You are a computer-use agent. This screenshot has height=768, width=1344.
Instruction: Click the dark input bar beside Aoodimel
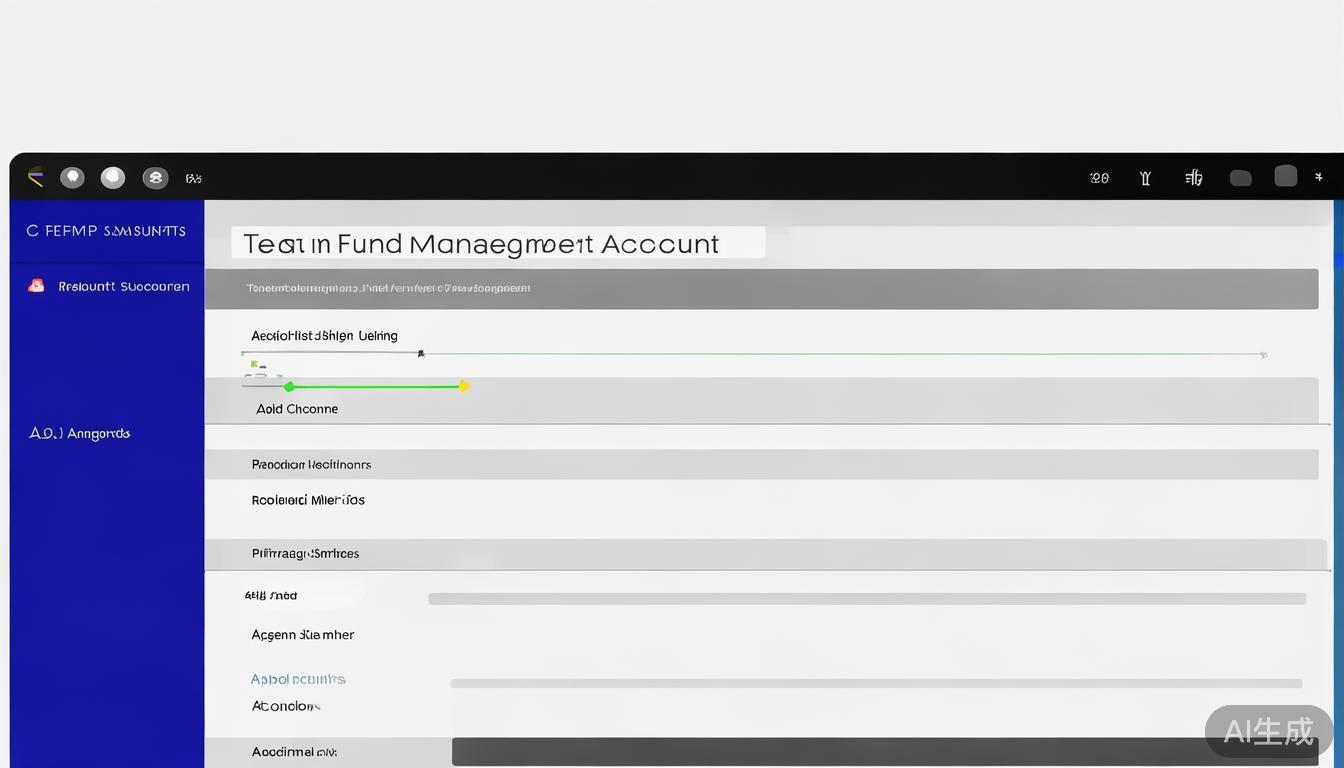click(884, 751)
